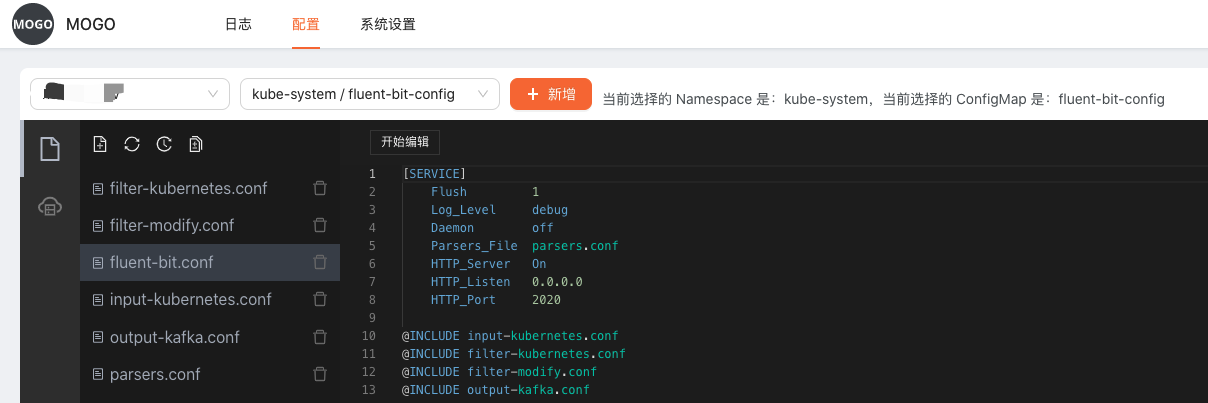
Task: Click the orange 新增 button
Action: pos(551,94)
